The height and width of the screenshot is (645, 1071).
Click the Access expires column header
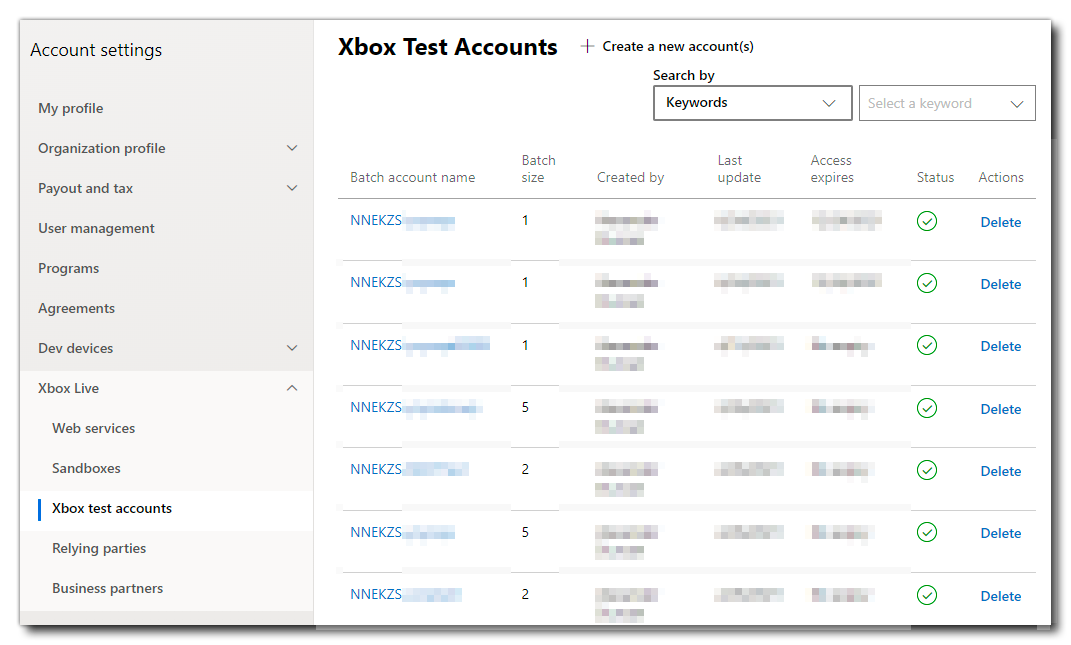pos(832,169)
